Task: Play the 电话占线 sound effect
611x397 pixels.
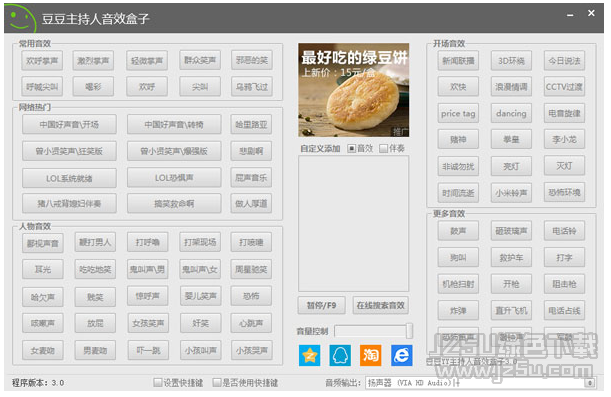Action: click(x=564, y=311)
